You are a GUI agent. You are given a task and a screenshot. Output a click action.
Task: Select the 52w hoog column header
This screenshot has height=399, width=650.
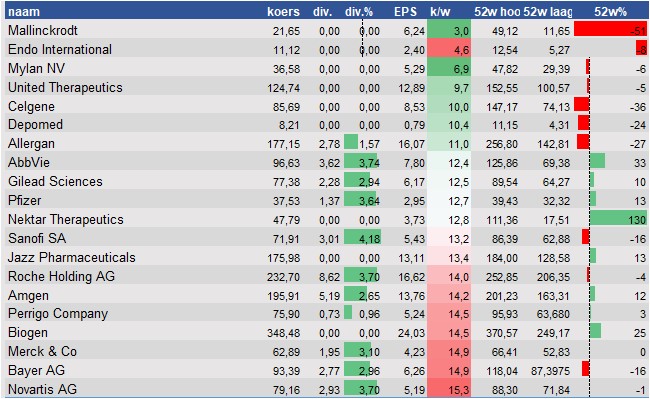(x=497, y=11)
